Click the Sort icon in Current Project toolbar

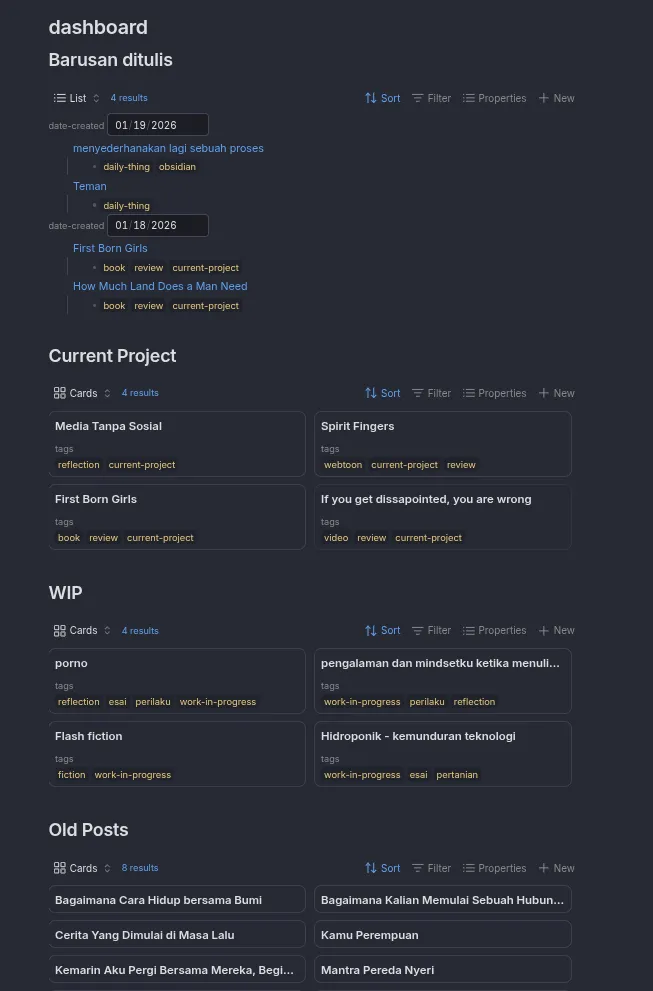pos(371,393)
